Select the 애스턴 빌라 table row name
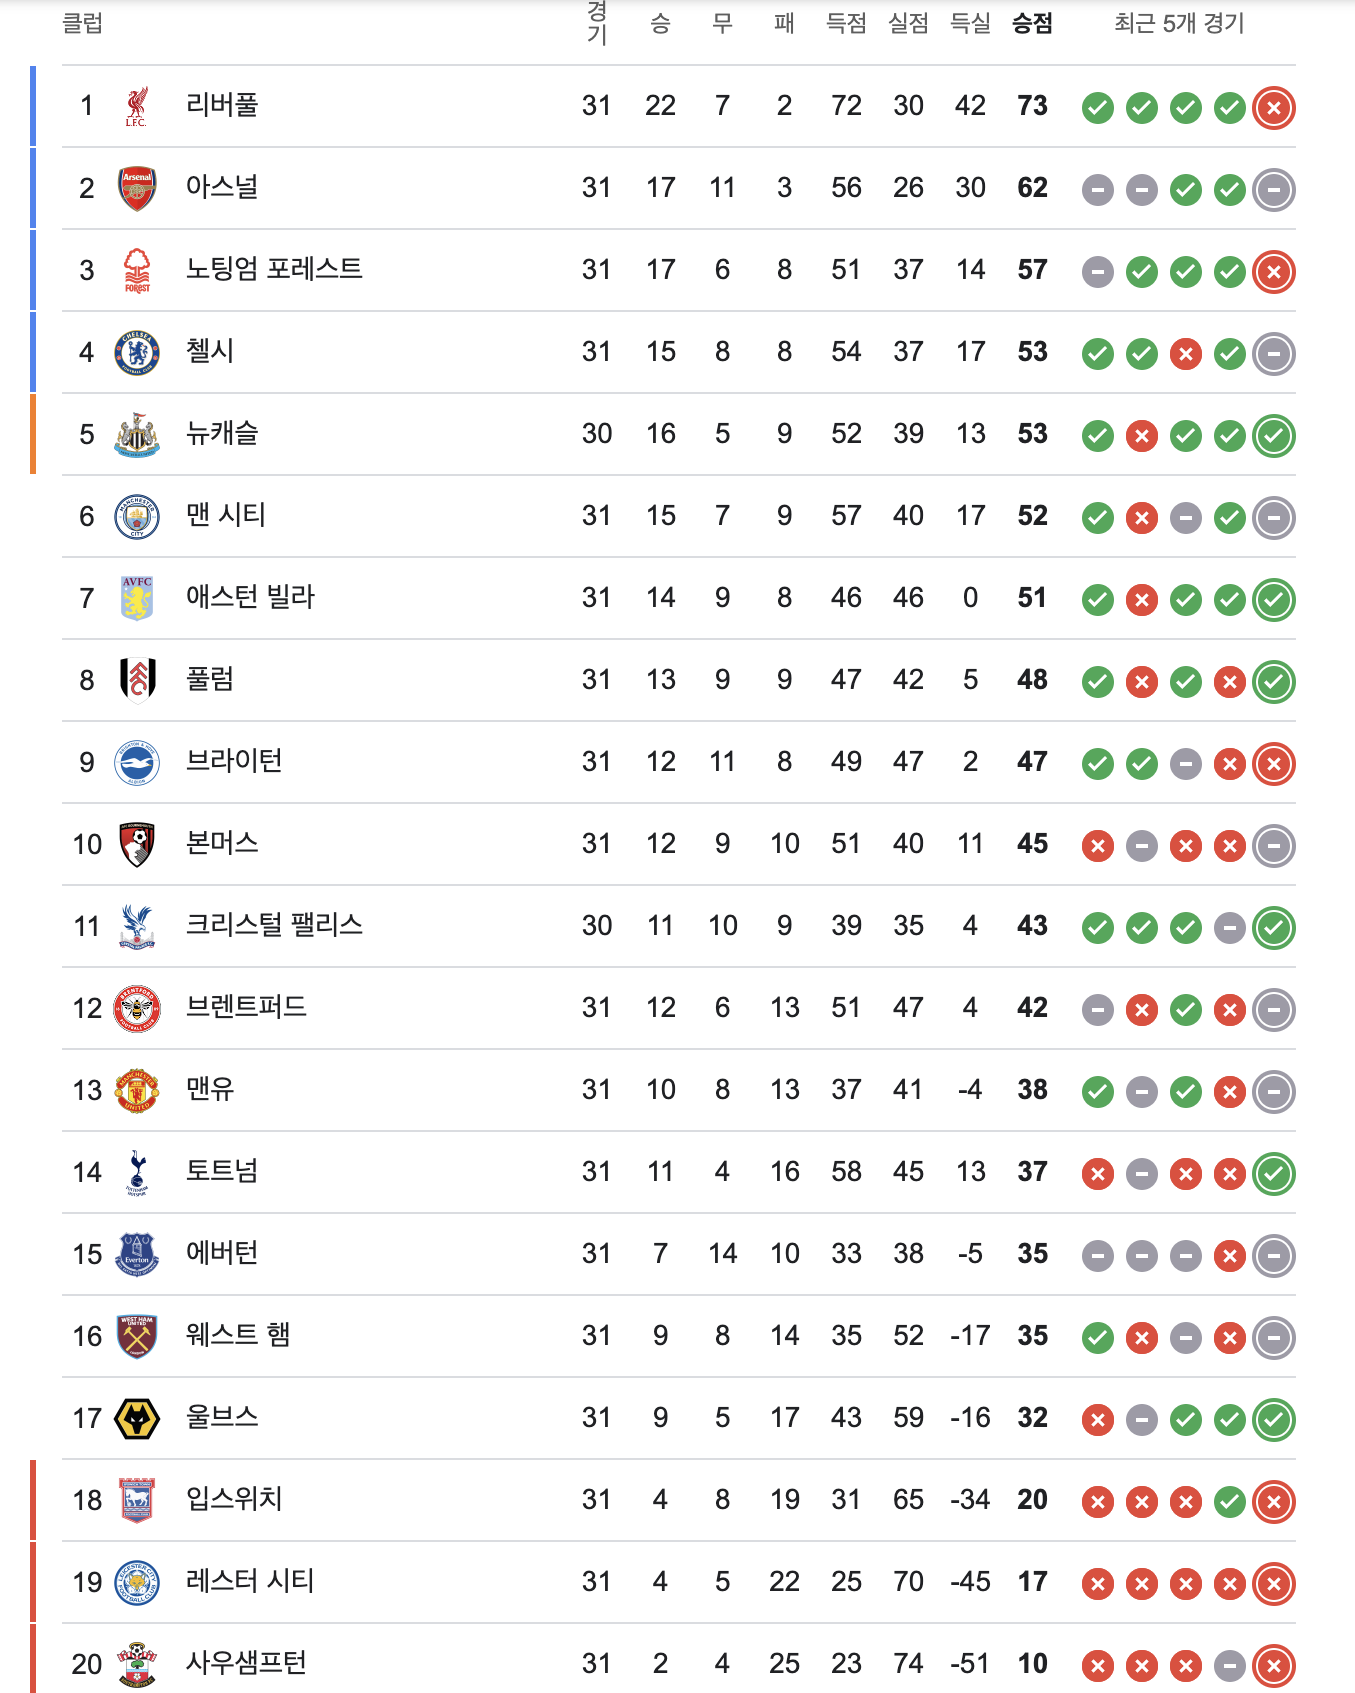The image size is (1355, 1693). click(x=250, y=597)
